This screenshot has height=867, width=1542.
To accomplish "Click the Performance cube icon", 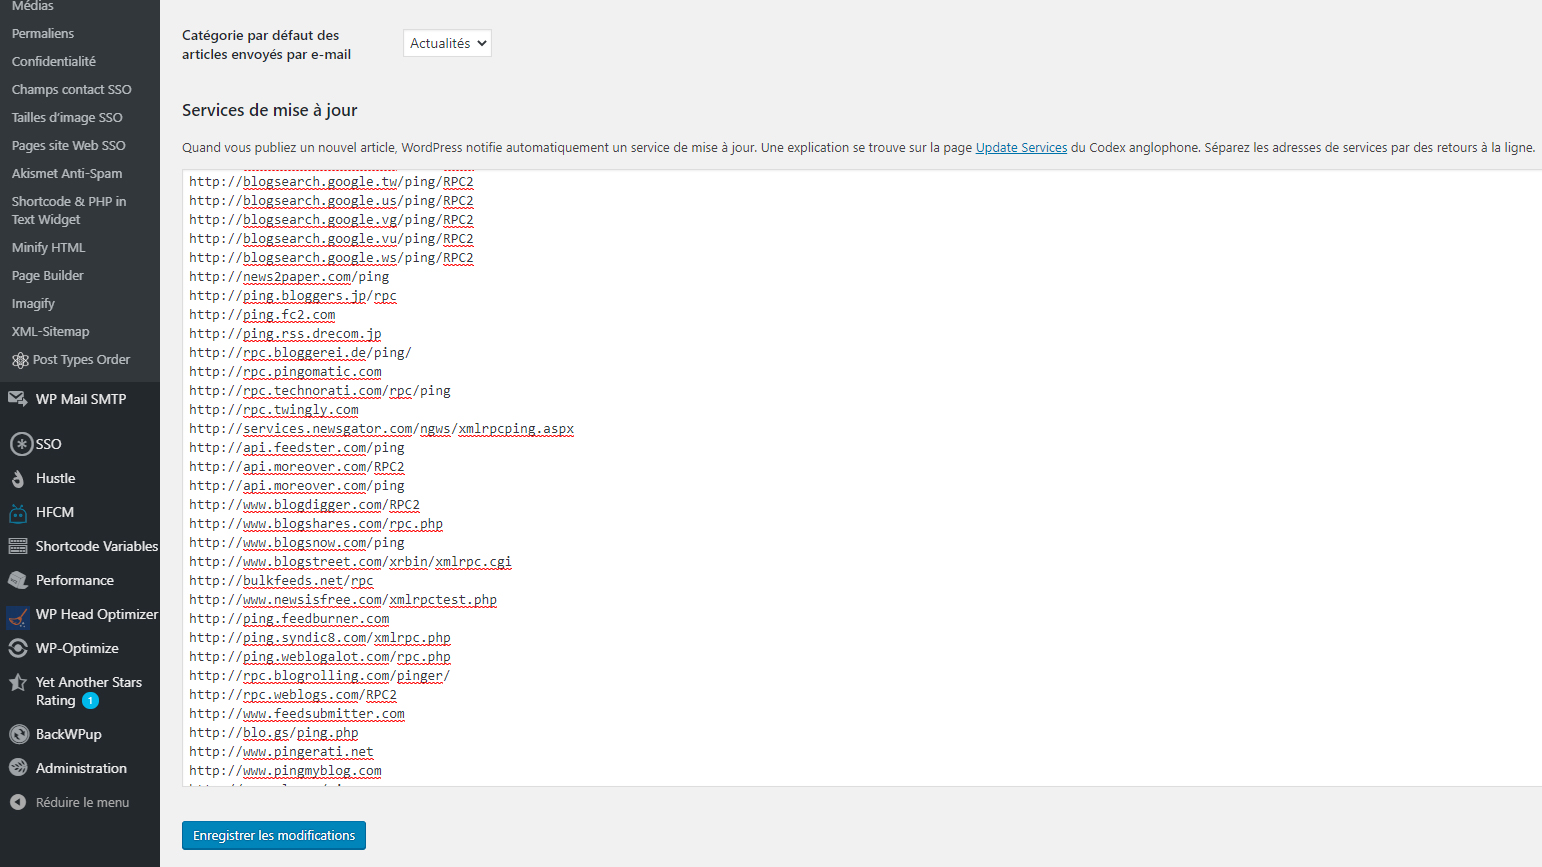I will click(18, 580).
